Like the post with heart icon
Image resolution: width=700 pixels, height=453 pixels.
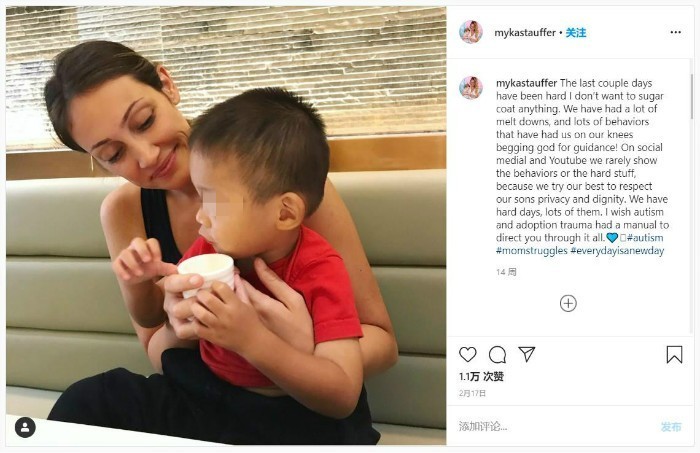coord(467,354)
